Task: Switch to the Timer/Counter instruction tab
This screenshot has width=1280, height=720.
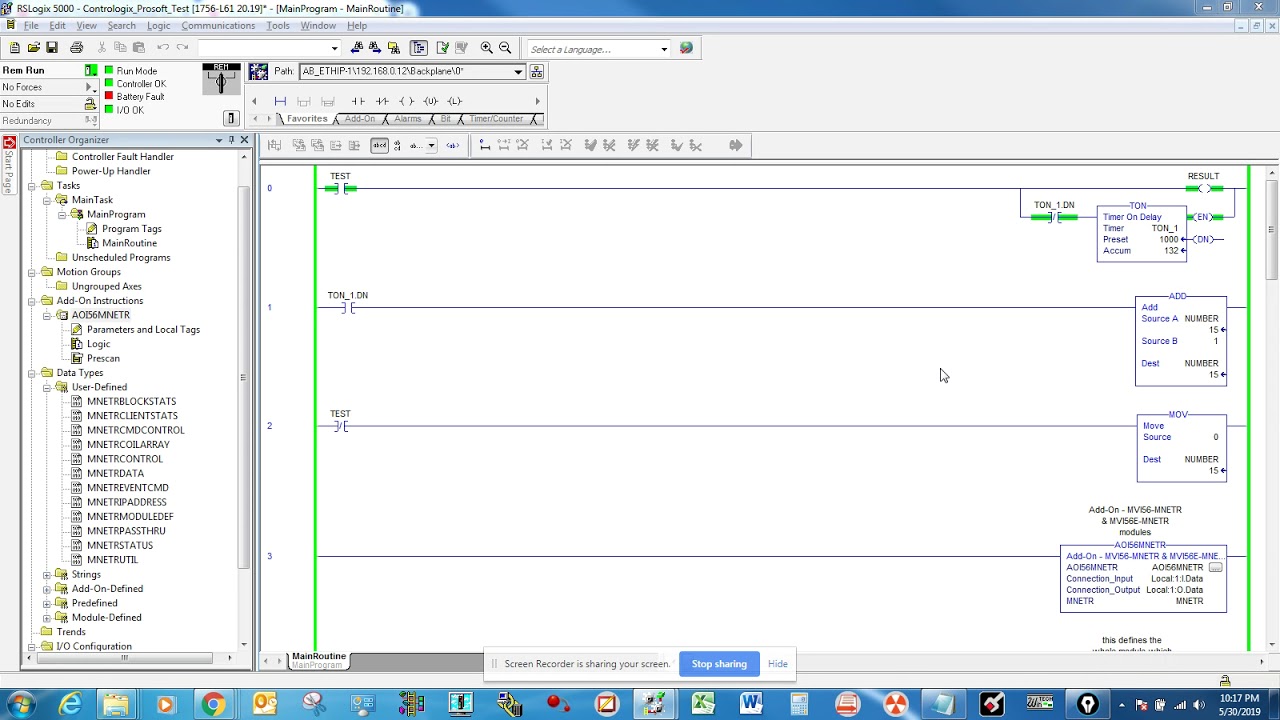Action: [496, 119]
